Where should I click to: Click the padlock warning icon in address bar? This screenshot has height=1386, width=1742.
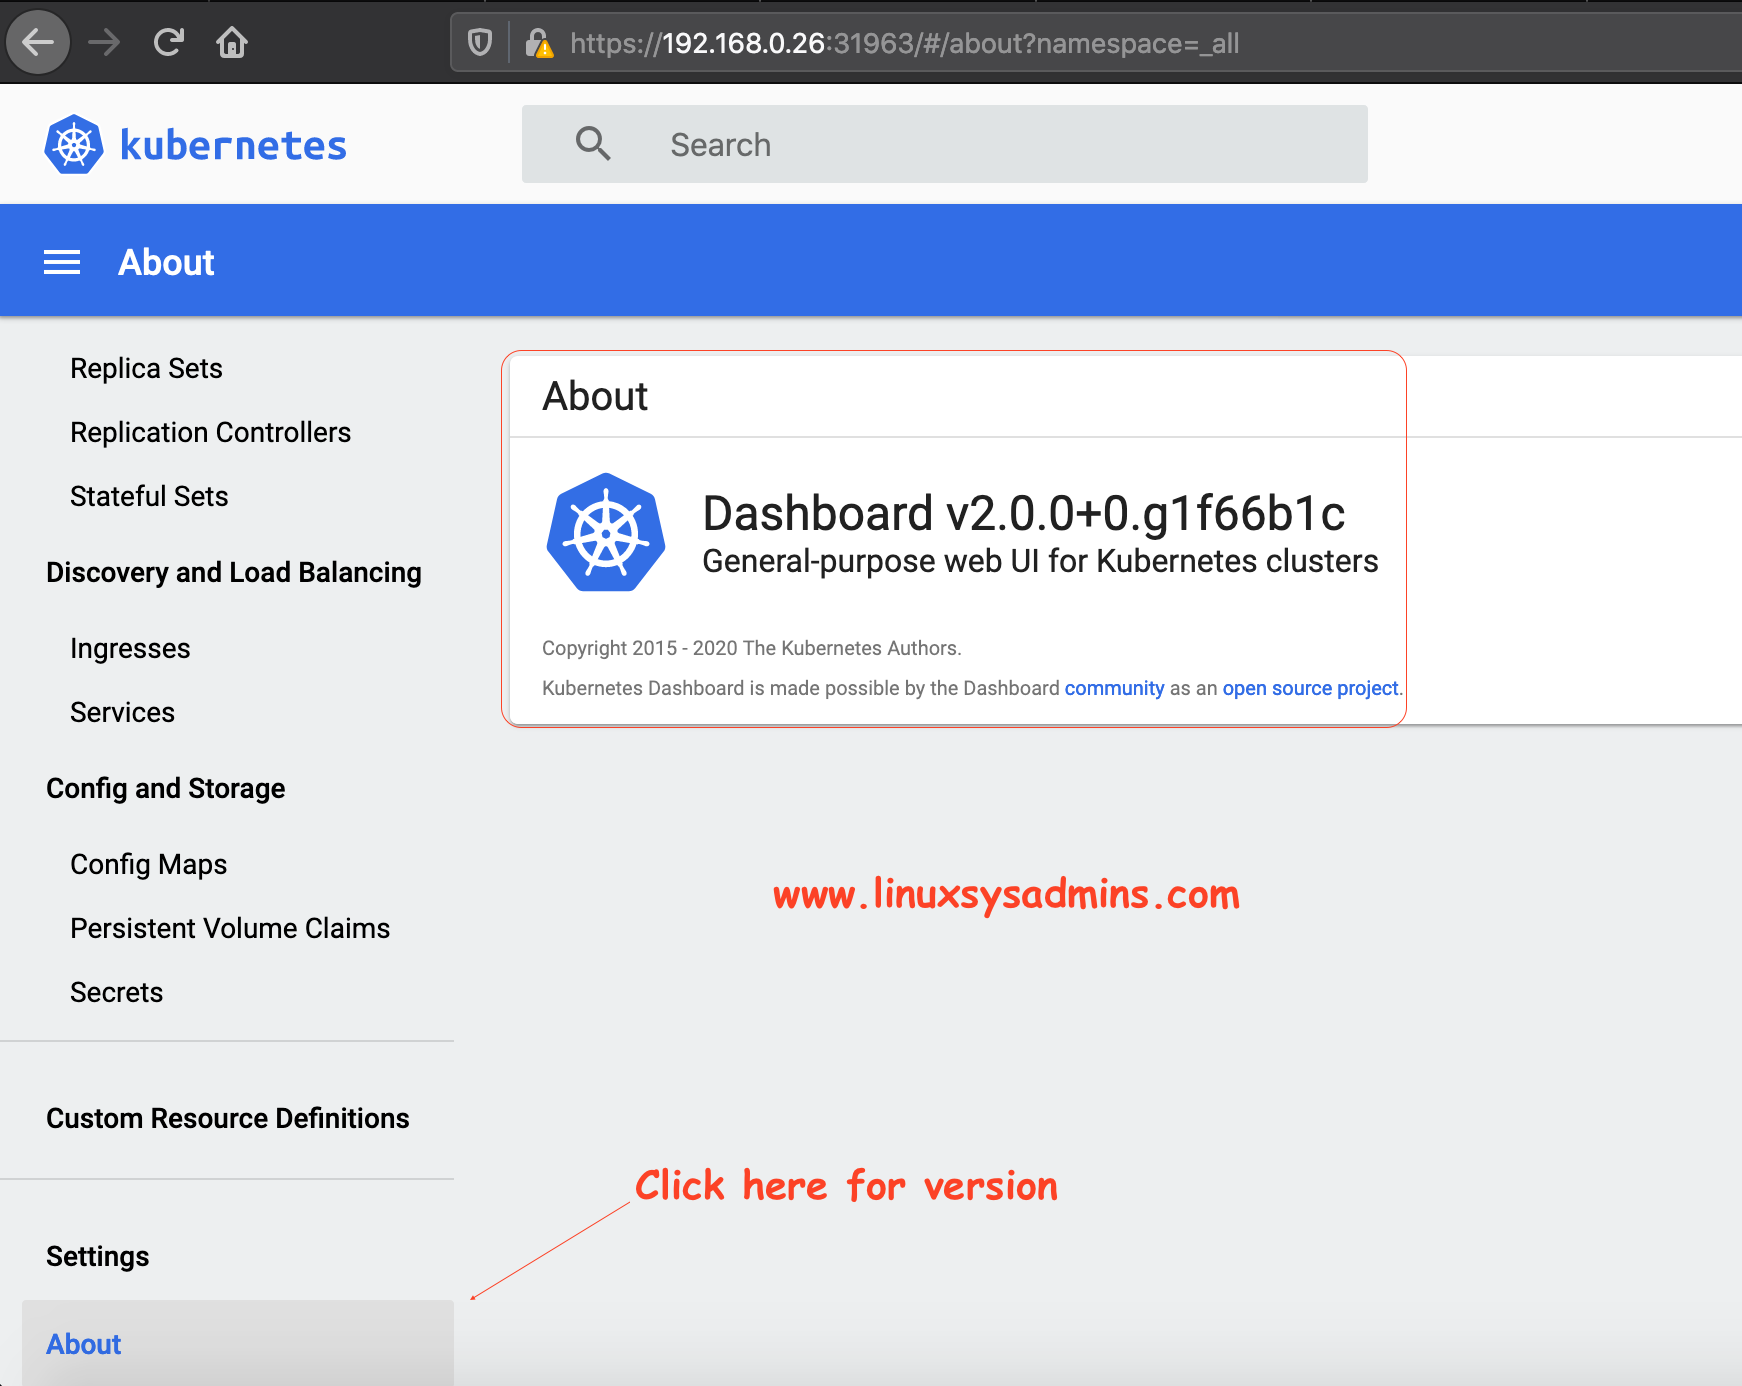tap(541, 44)
